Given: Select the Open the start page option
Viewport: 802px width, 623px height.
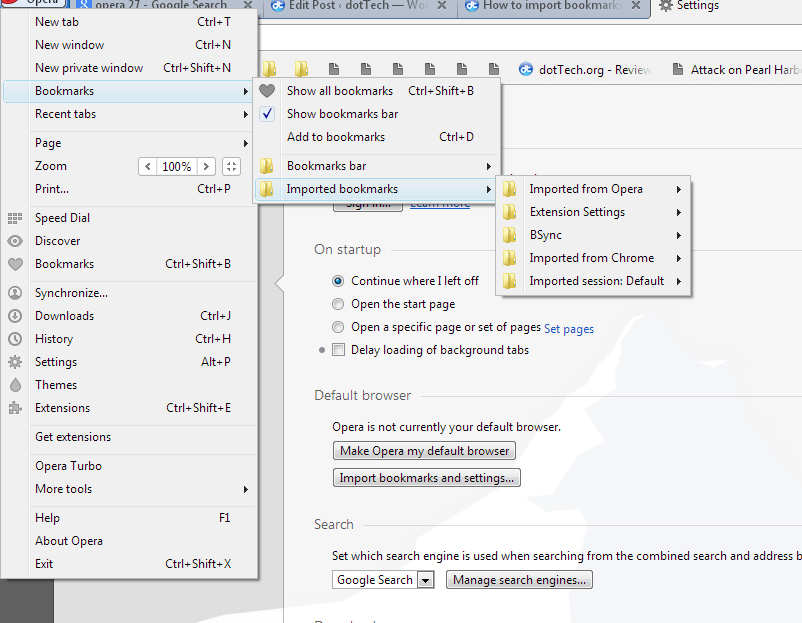Looking at the screenshot, I should click(337, 303).
